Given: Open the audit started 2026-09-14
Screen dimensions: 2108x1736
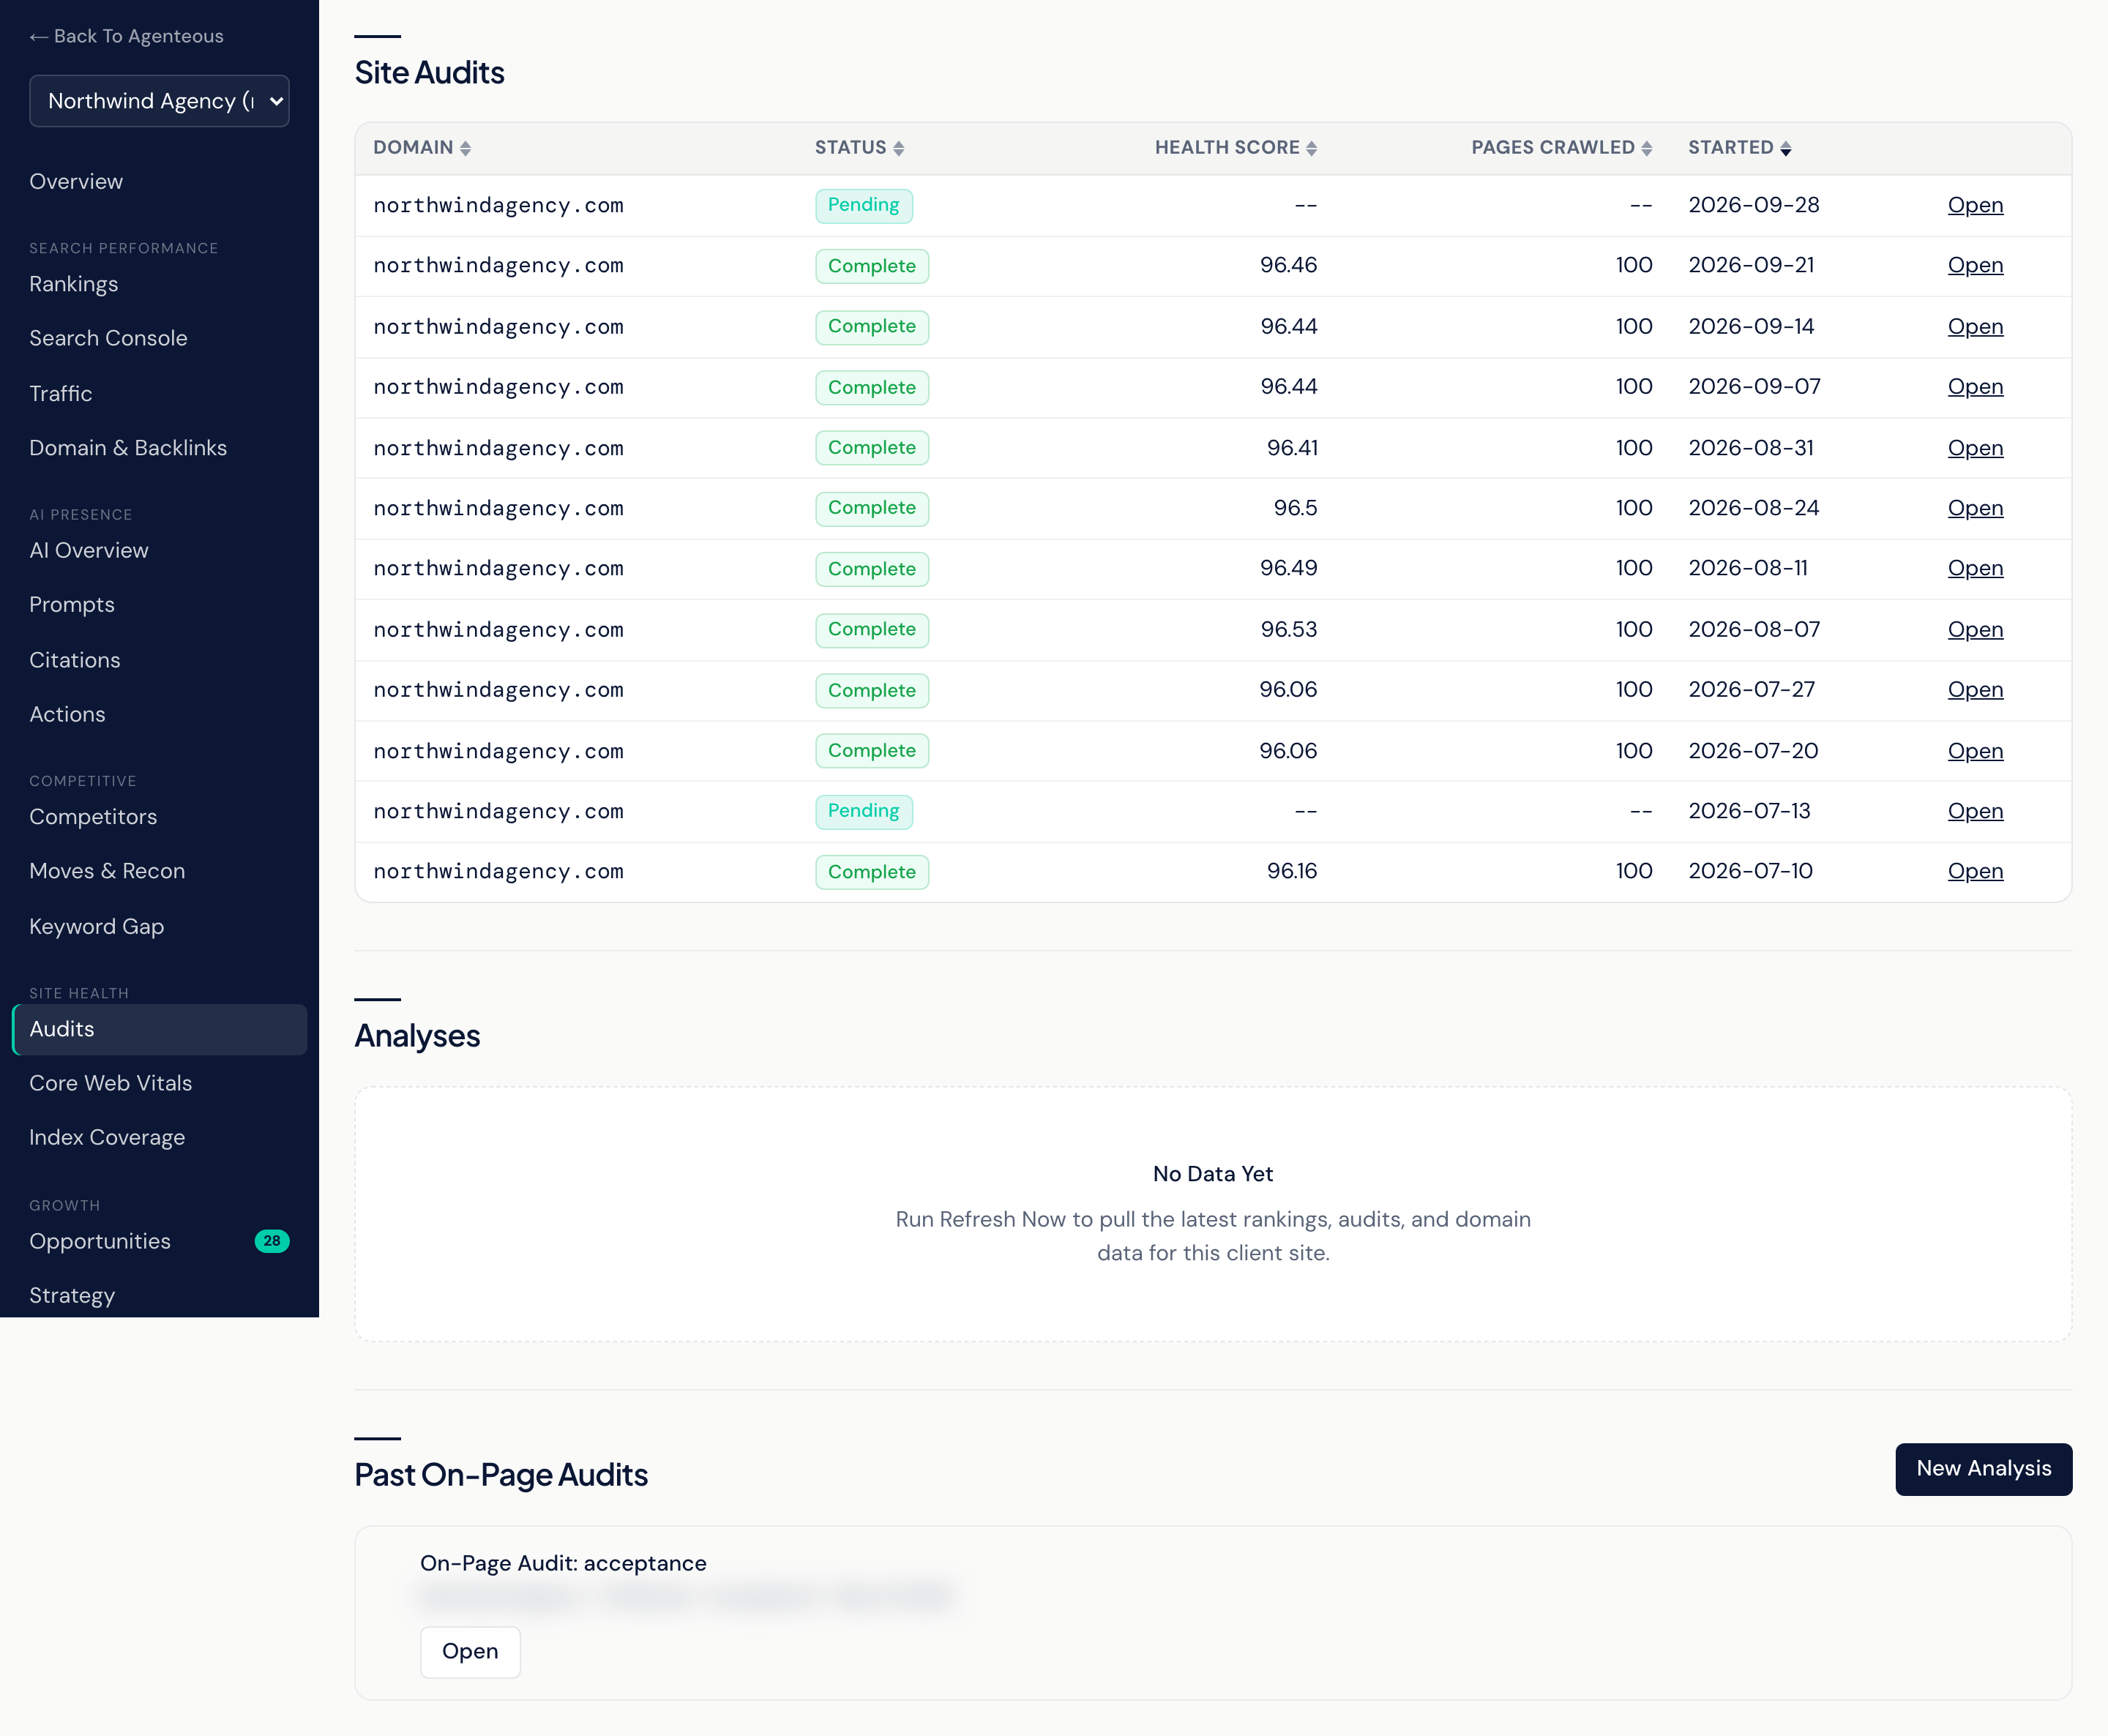Looking at the screenshot, I should click(1975, 327).
